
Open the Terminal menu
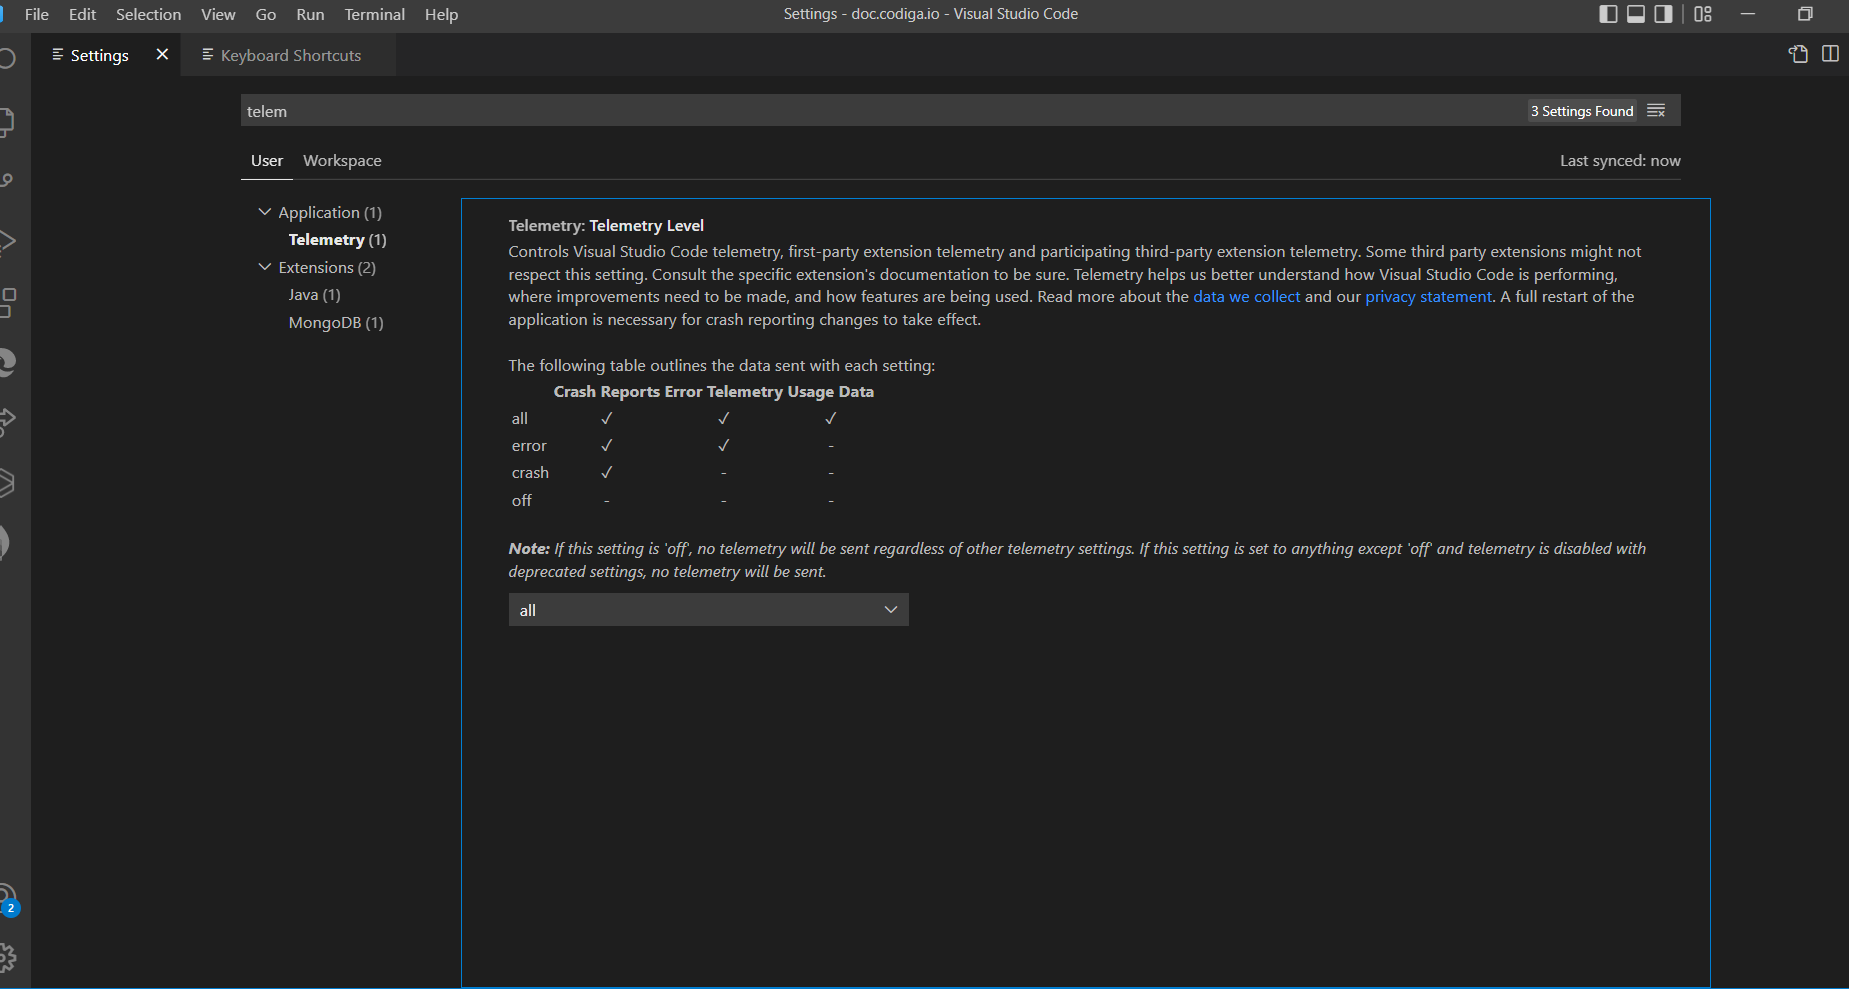[x=375, y=14]
